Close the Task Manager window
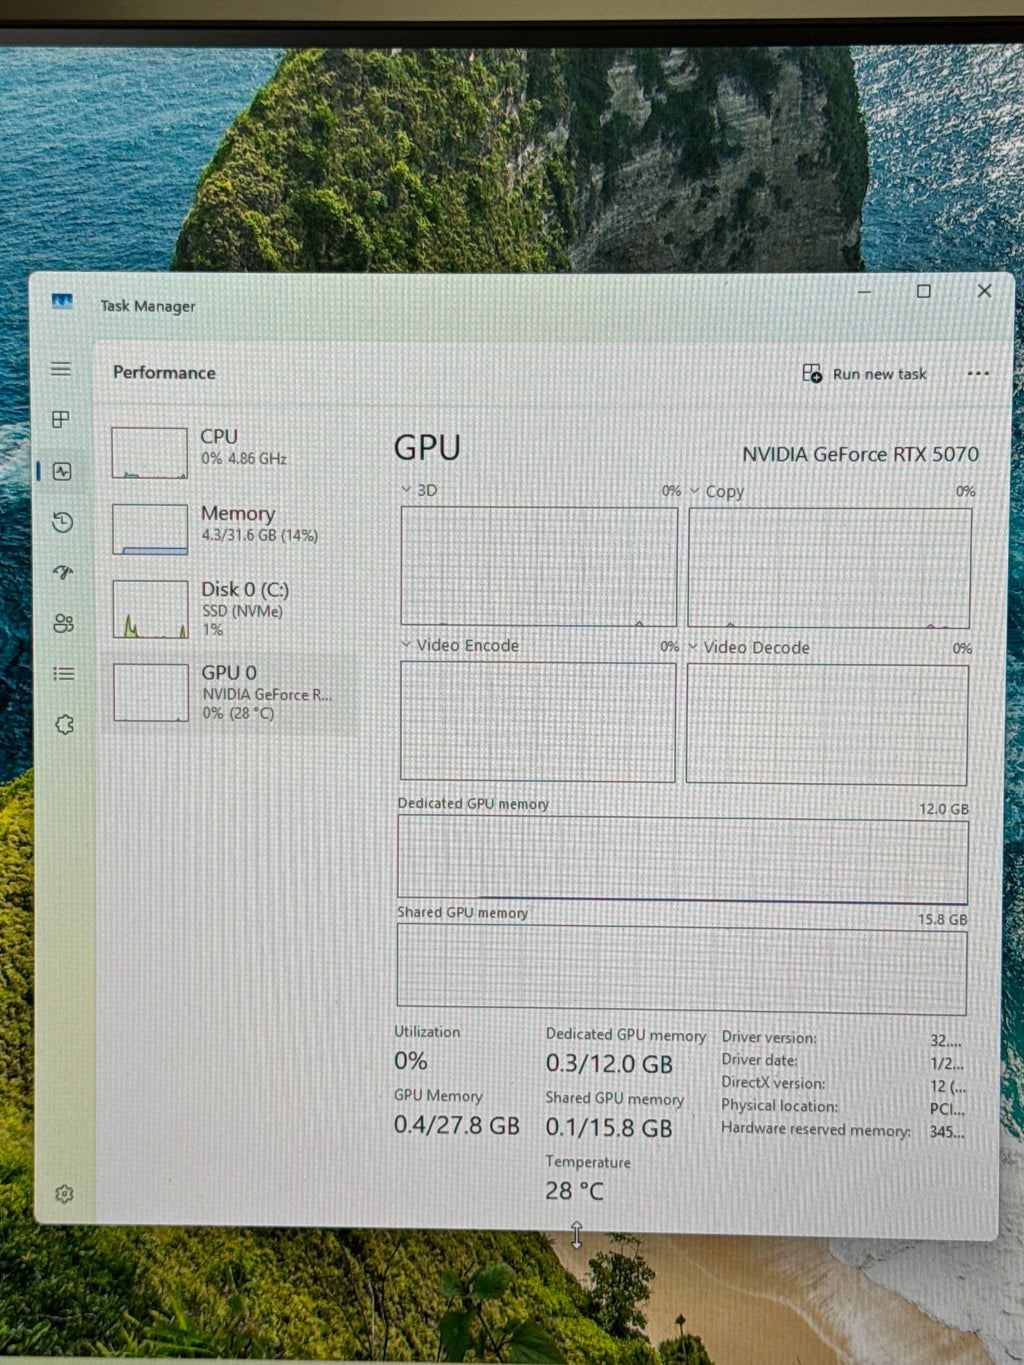This screenshot has height=1365, width=1024. (984, 290)
